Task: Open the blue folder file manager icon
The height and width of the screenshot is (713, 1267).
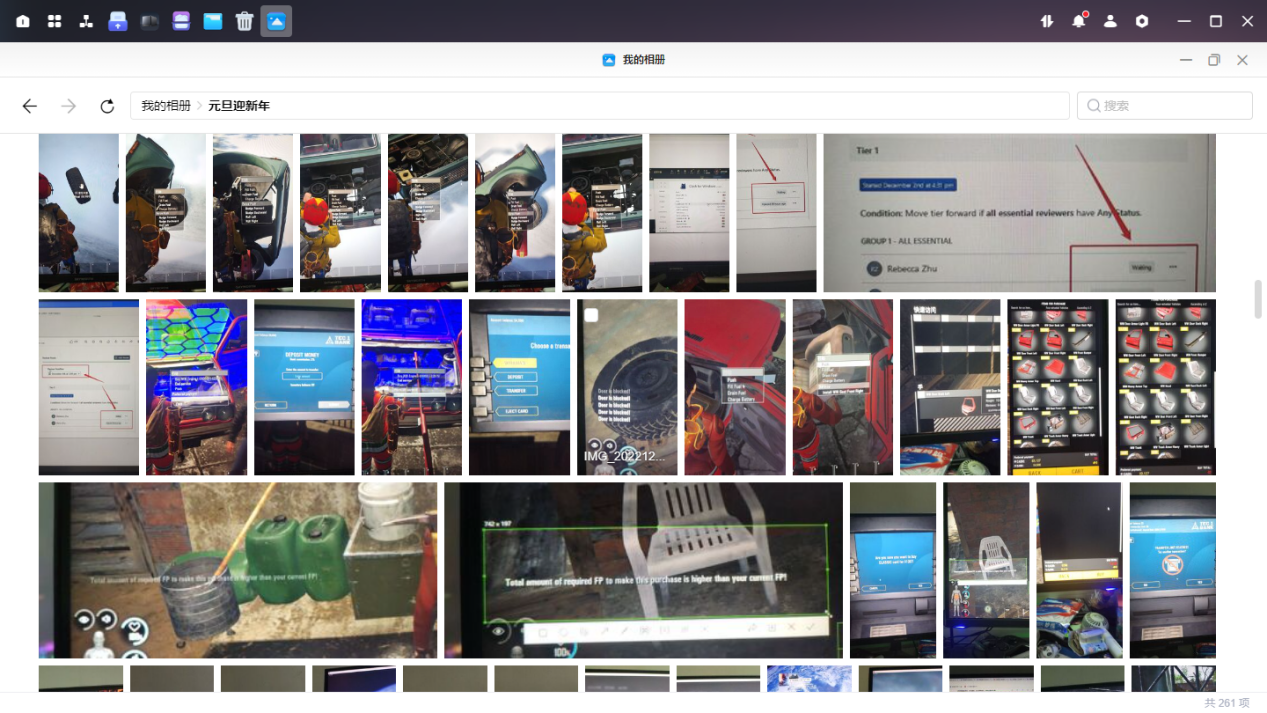Action: pos(213,21)
